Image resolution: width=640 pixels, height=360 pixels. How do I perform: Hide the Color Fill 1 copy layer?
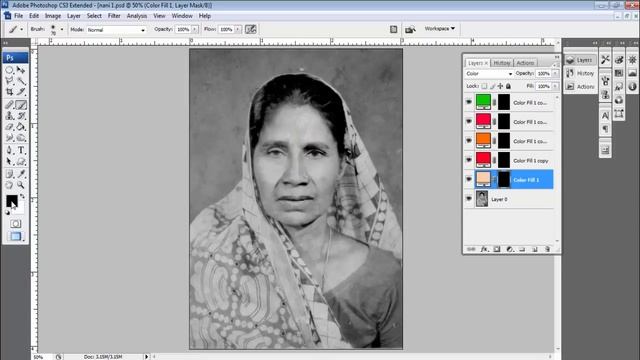pos(469,160)
